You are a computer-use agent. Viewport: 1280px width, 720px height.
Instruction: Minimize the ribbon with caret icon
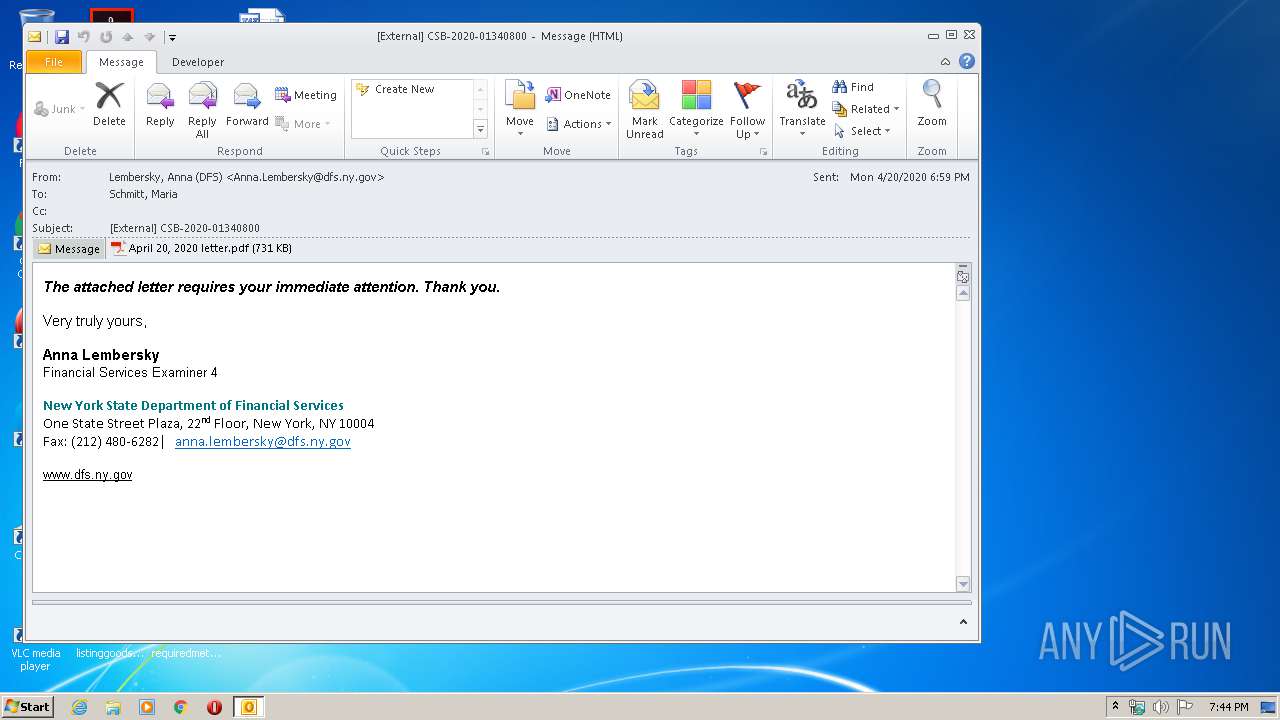pyautogui.click(x=945, y=62)
